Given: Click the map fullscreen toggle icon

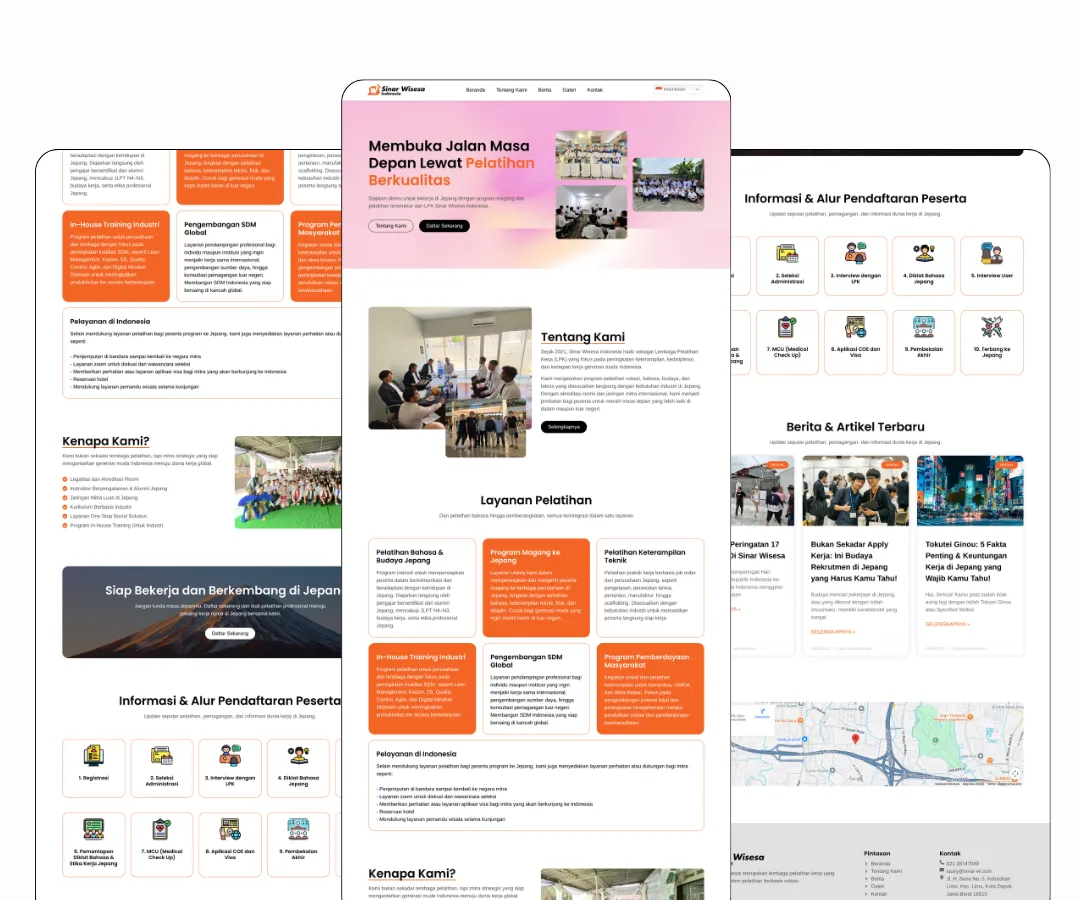Looking at the screenshot, I should 1015,773.
